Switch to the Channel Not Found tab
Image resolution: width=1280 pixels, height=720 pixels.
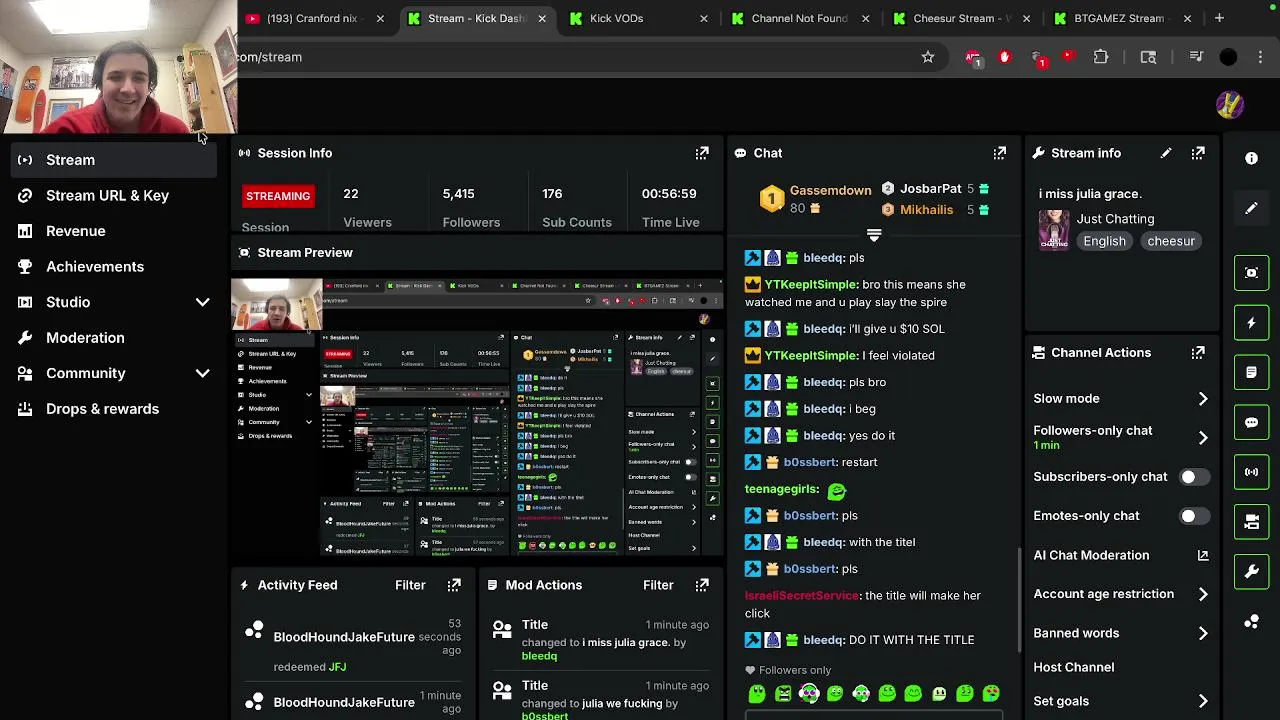click(800, 18)
